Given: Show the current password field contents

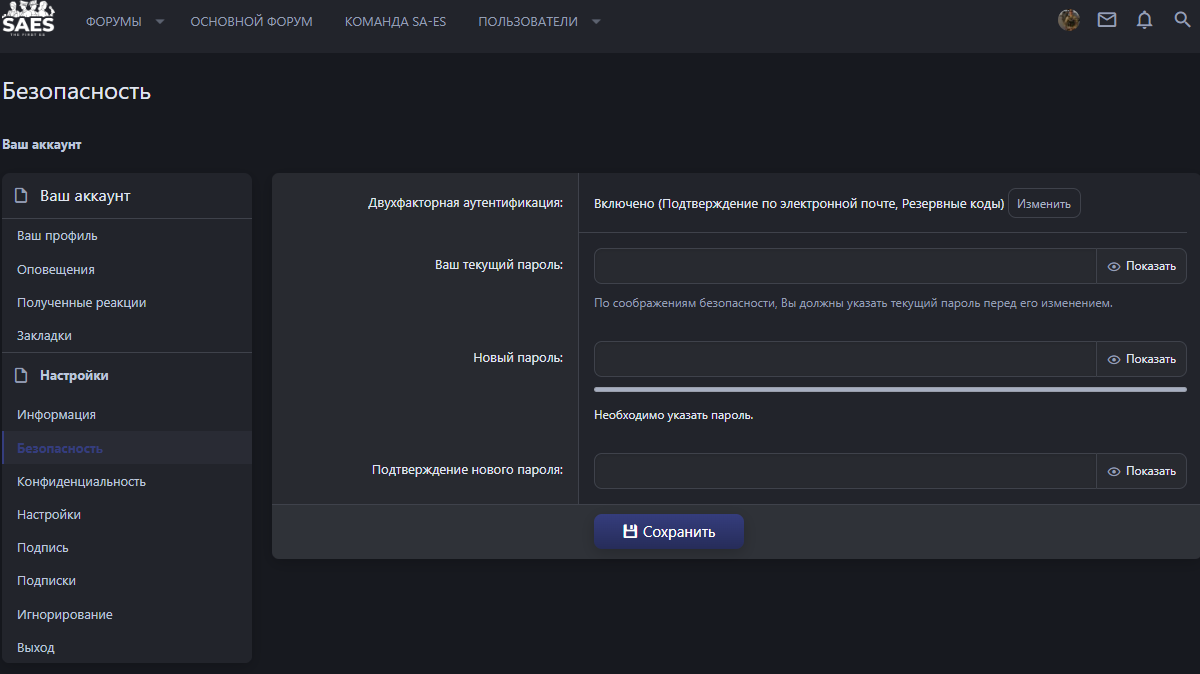Looking at the screenshot, I should pos(1142,266).
